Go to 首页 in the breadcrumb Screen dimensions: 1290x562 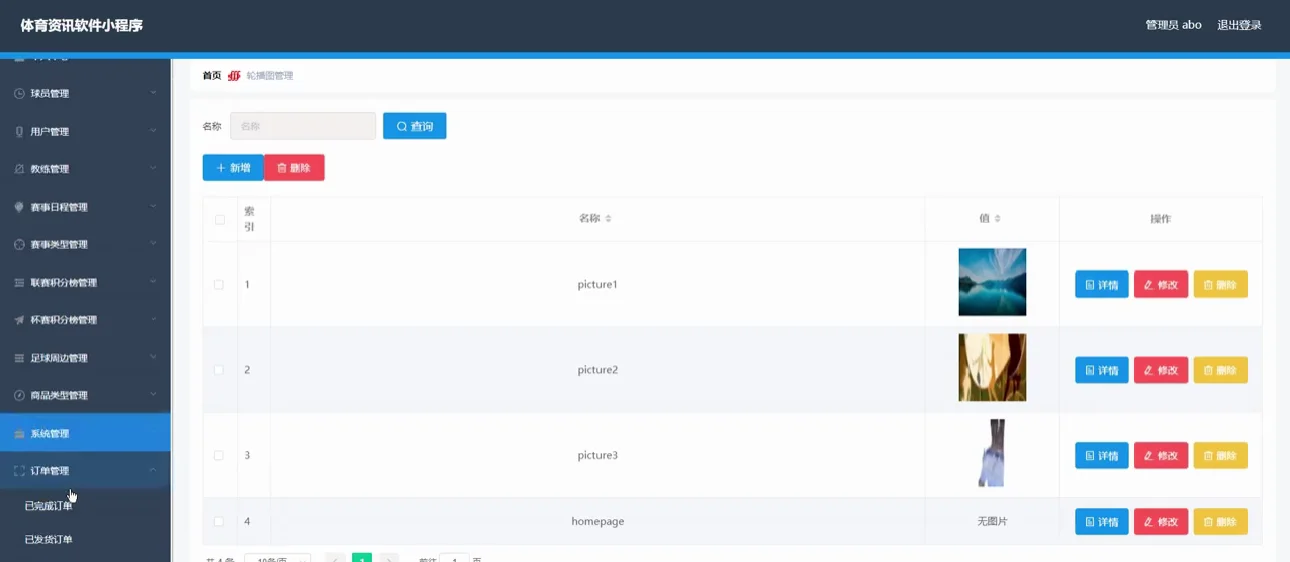(212, 76)
